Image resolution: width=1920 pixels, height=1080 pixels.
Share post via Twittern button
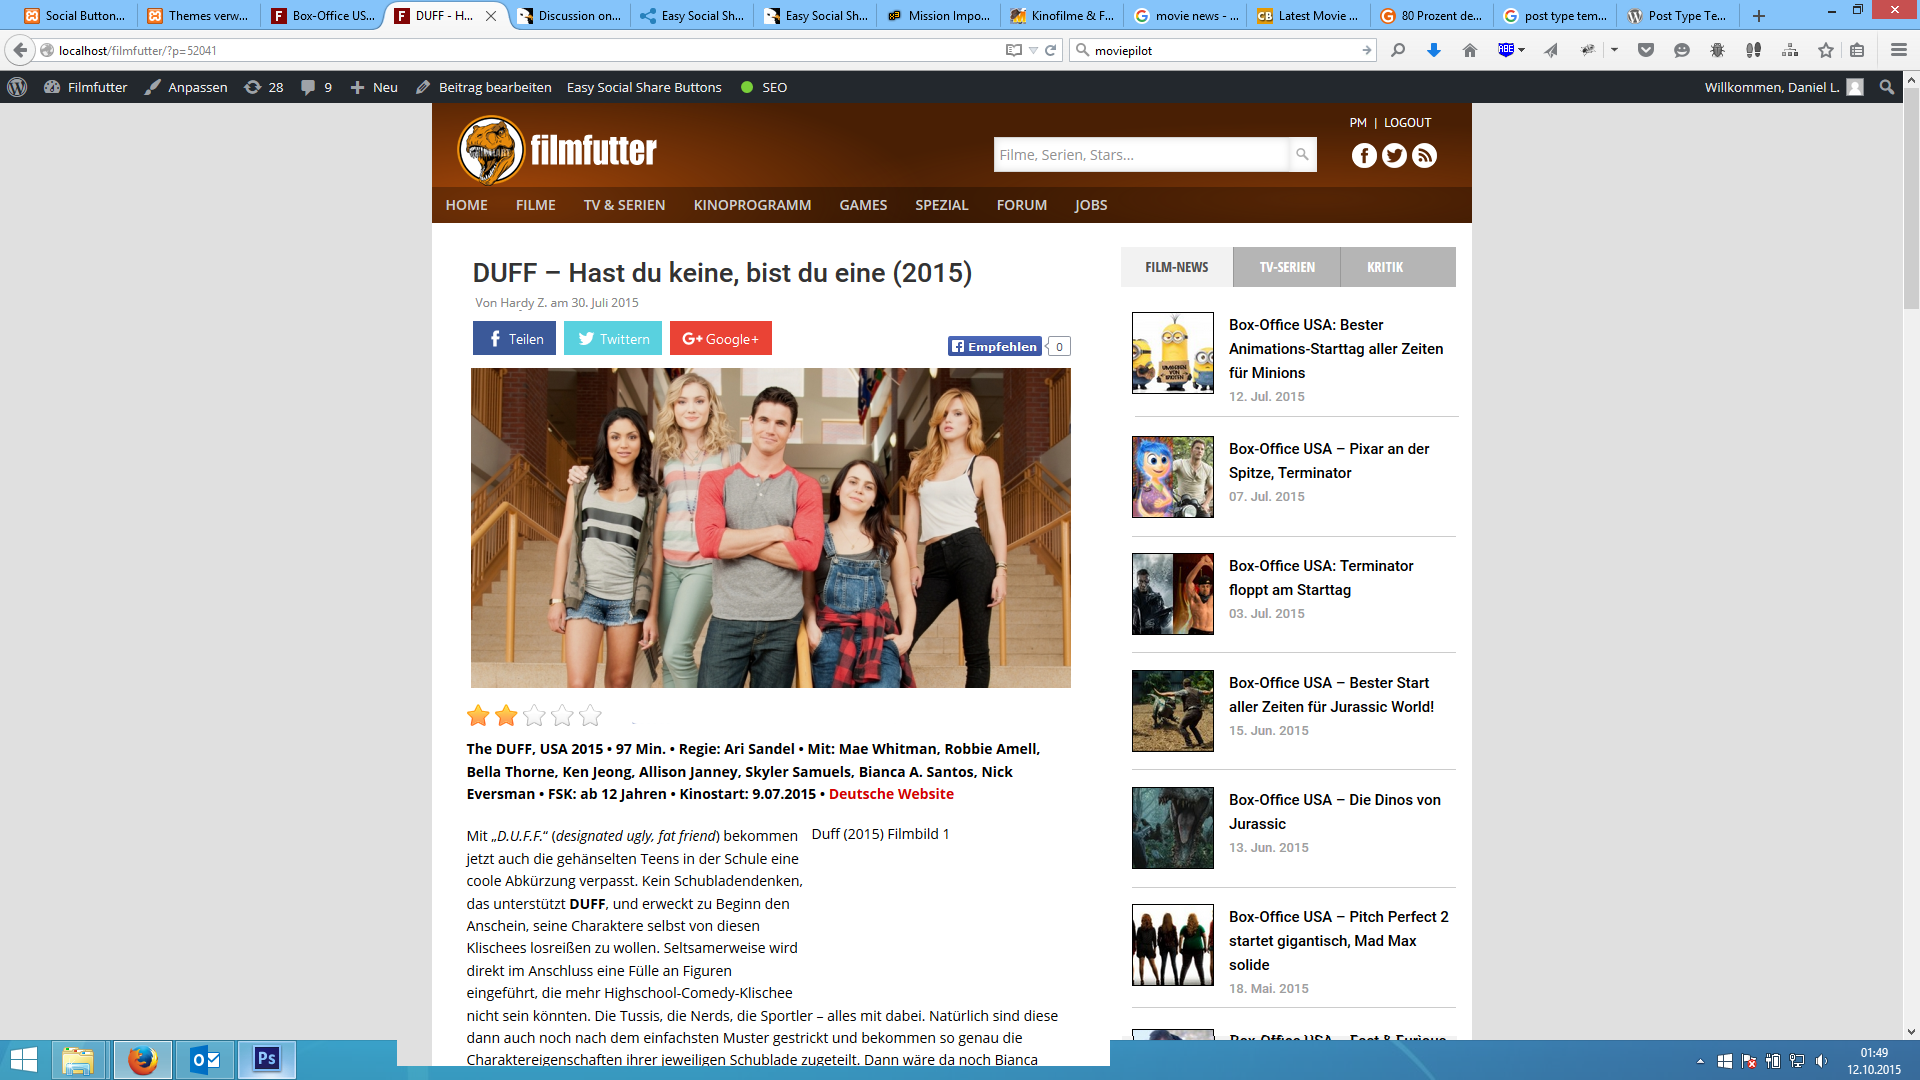pyautogui.click(x=613, y=339)
